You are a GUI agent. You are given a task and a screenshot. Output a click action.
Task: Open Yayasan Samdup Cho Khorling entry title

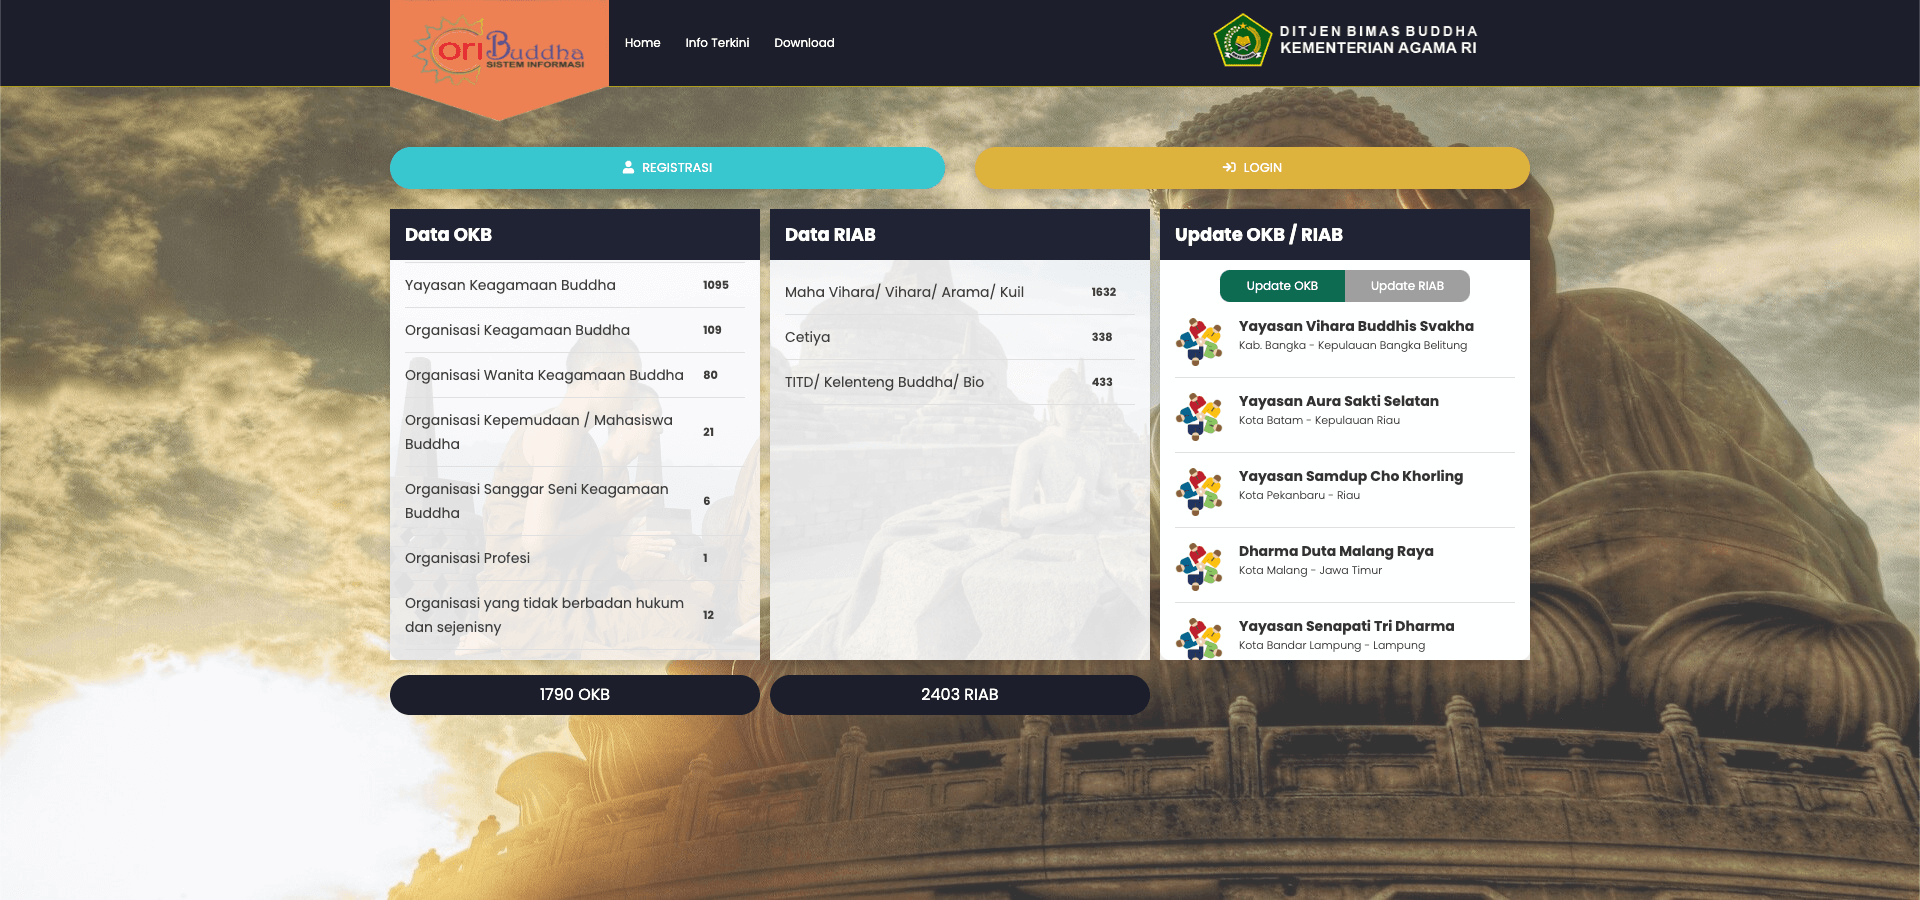1350,476
